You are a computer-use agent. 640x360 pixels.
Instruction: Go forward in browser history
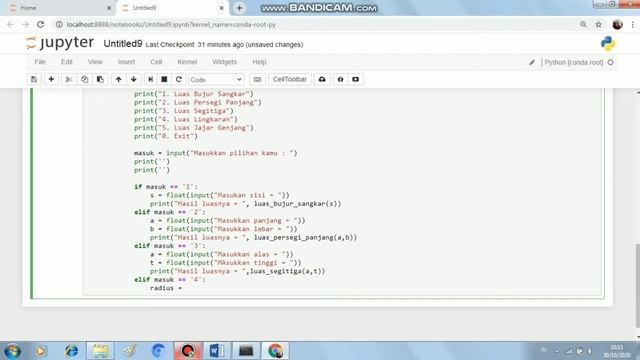[x=25, y=24]
